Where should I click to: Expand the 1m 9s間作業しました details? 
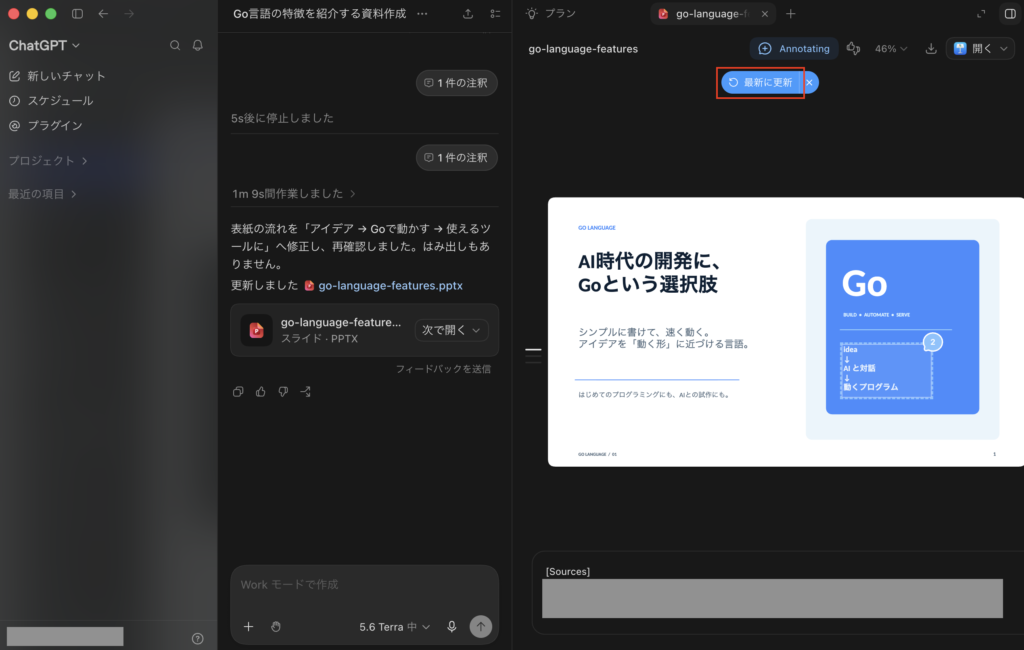point(294,193)
